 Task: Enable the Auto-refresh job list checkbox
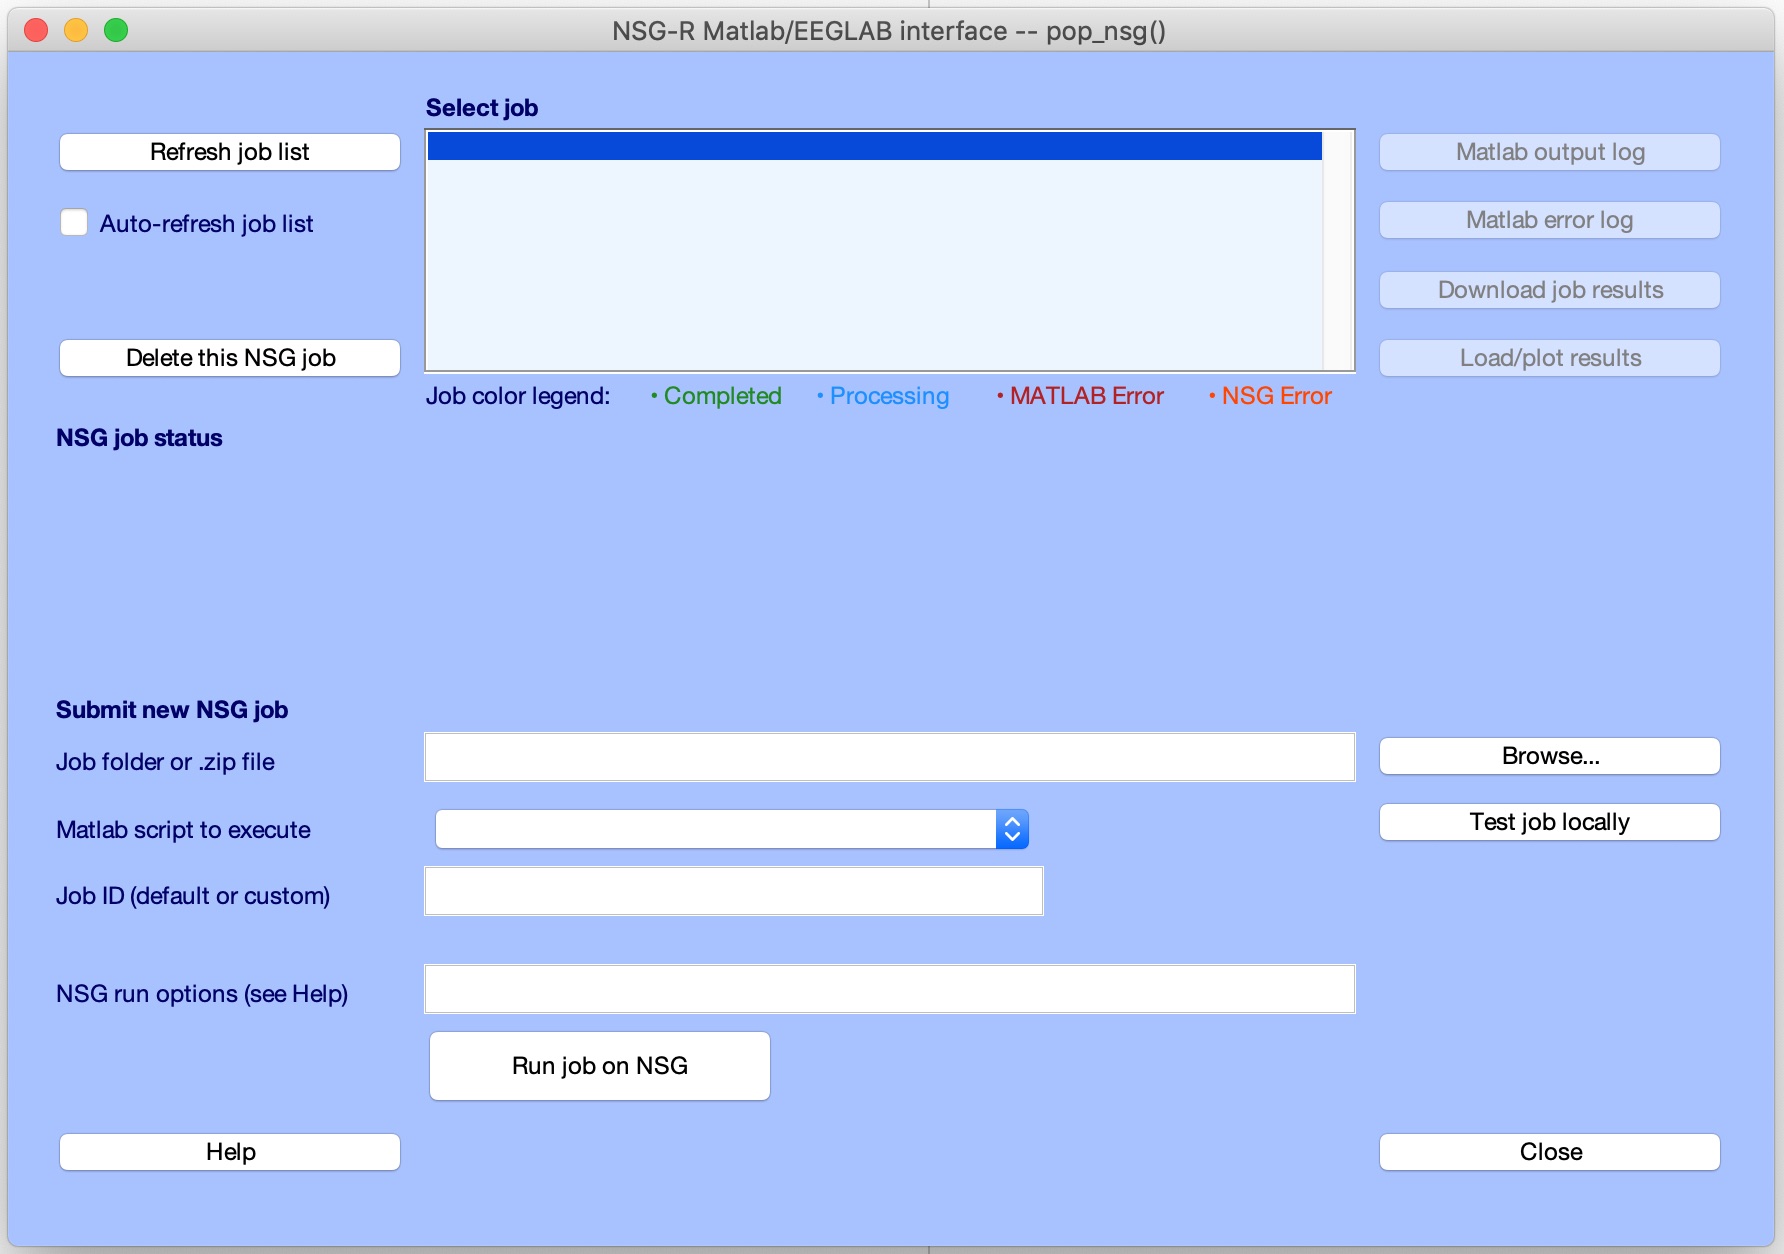point(74,222)
